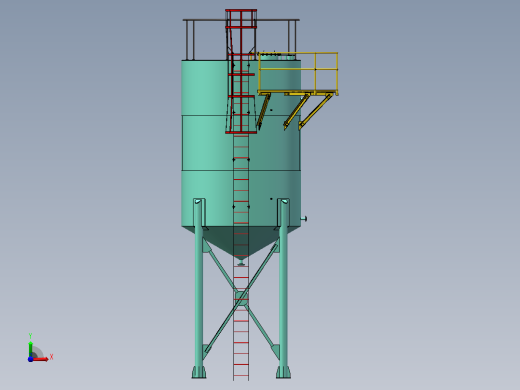520x390 pixels.
Task: Select the red ladder safety cage
Action: (241, 72)
